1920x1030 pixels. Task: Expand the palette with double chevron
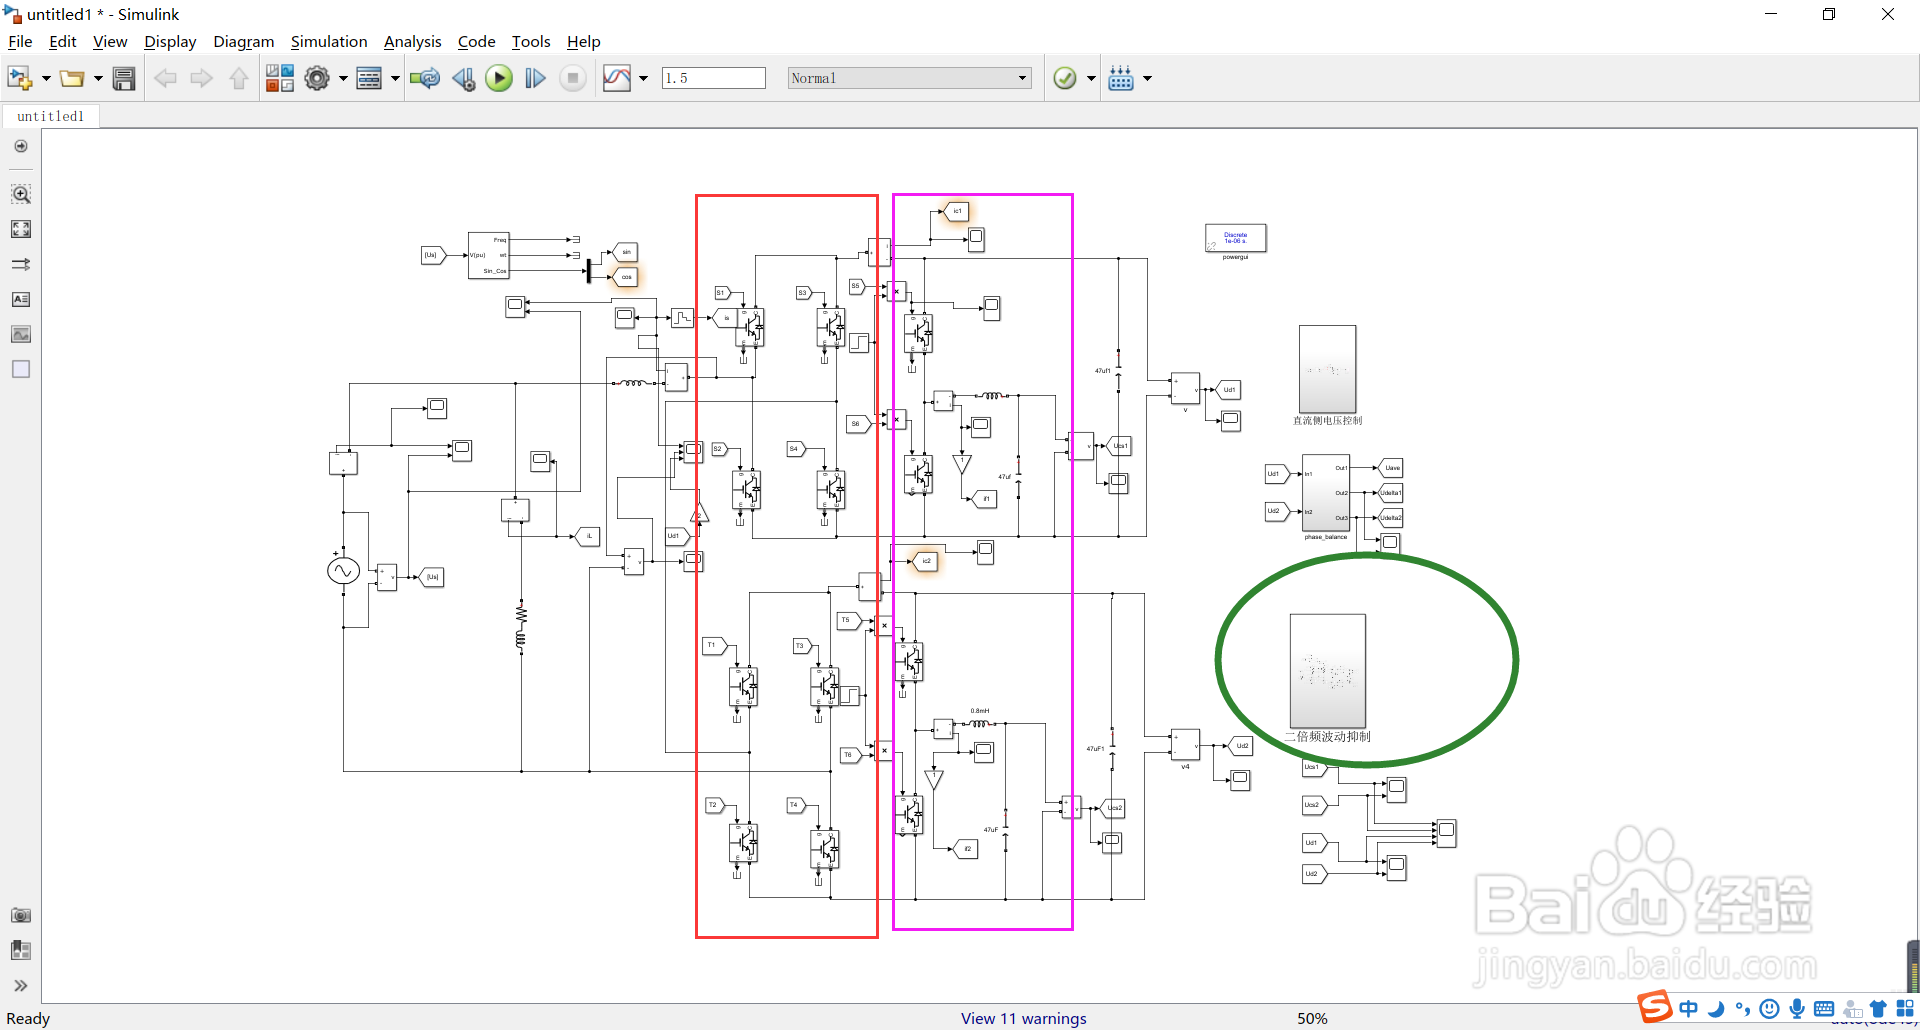click(x=21, y=985)
